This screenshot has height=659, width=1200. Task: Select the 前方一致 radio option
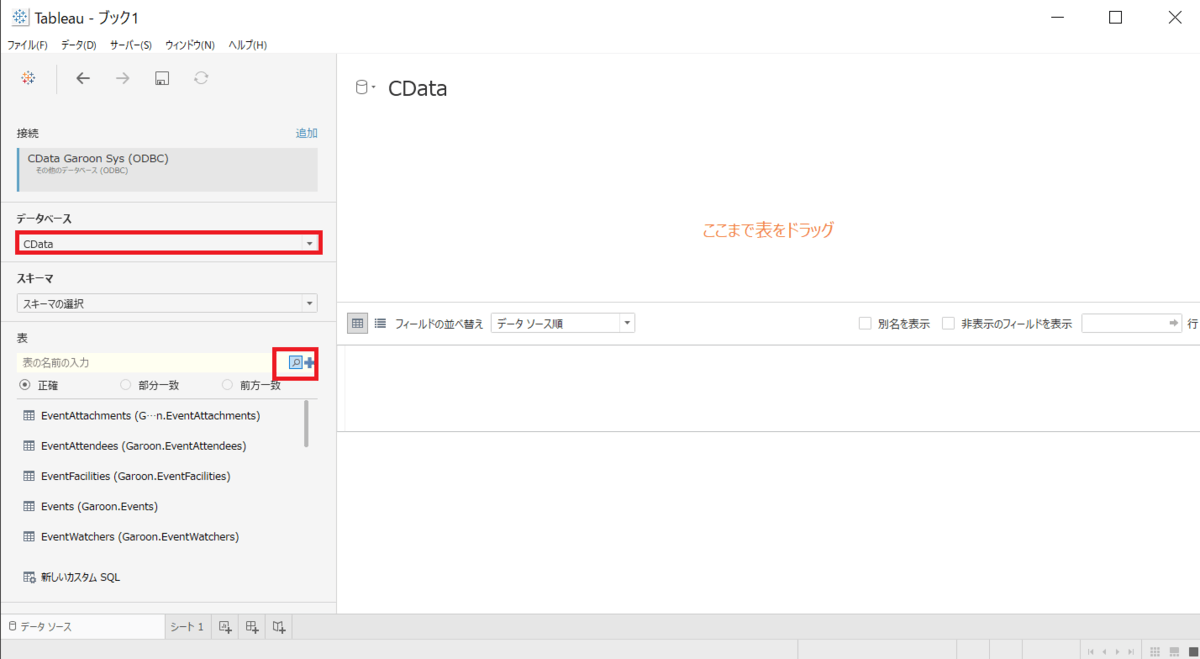(x=227, y=385)
